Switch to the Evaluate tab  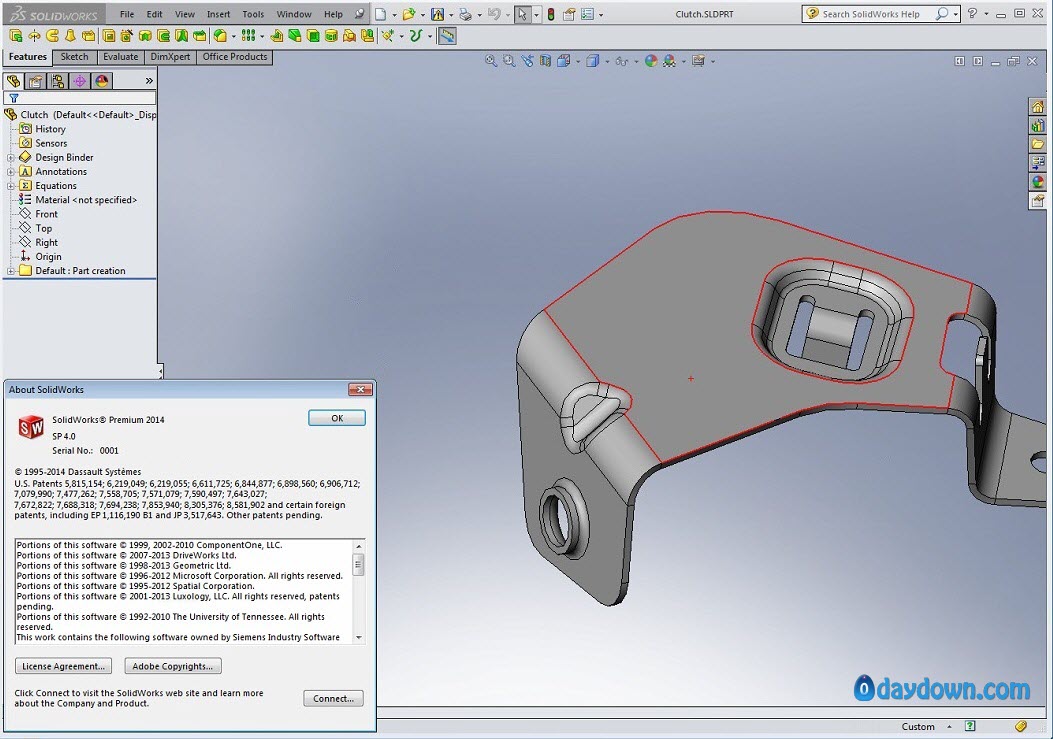pos(121,57)
